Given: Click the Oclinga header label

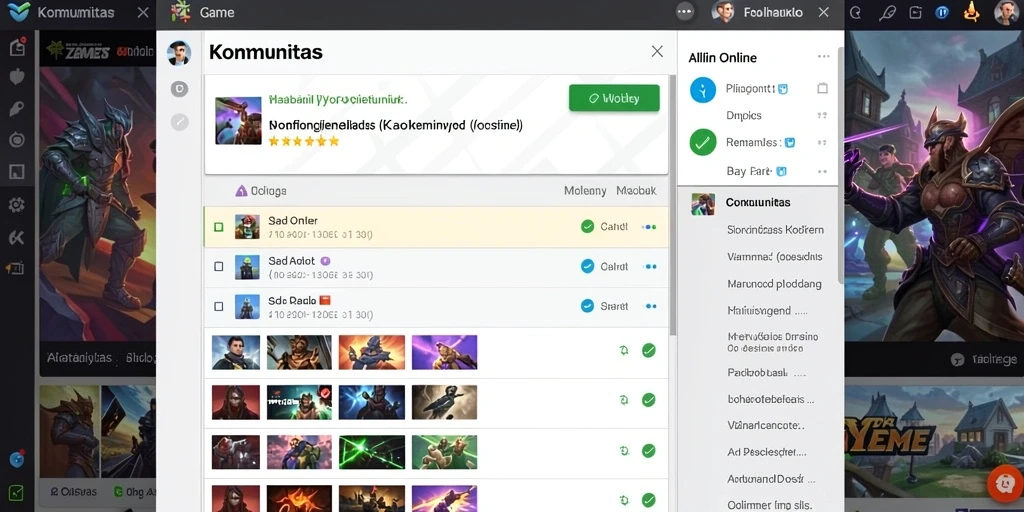Looking at the screenshot, I should (x=268, y=191).
